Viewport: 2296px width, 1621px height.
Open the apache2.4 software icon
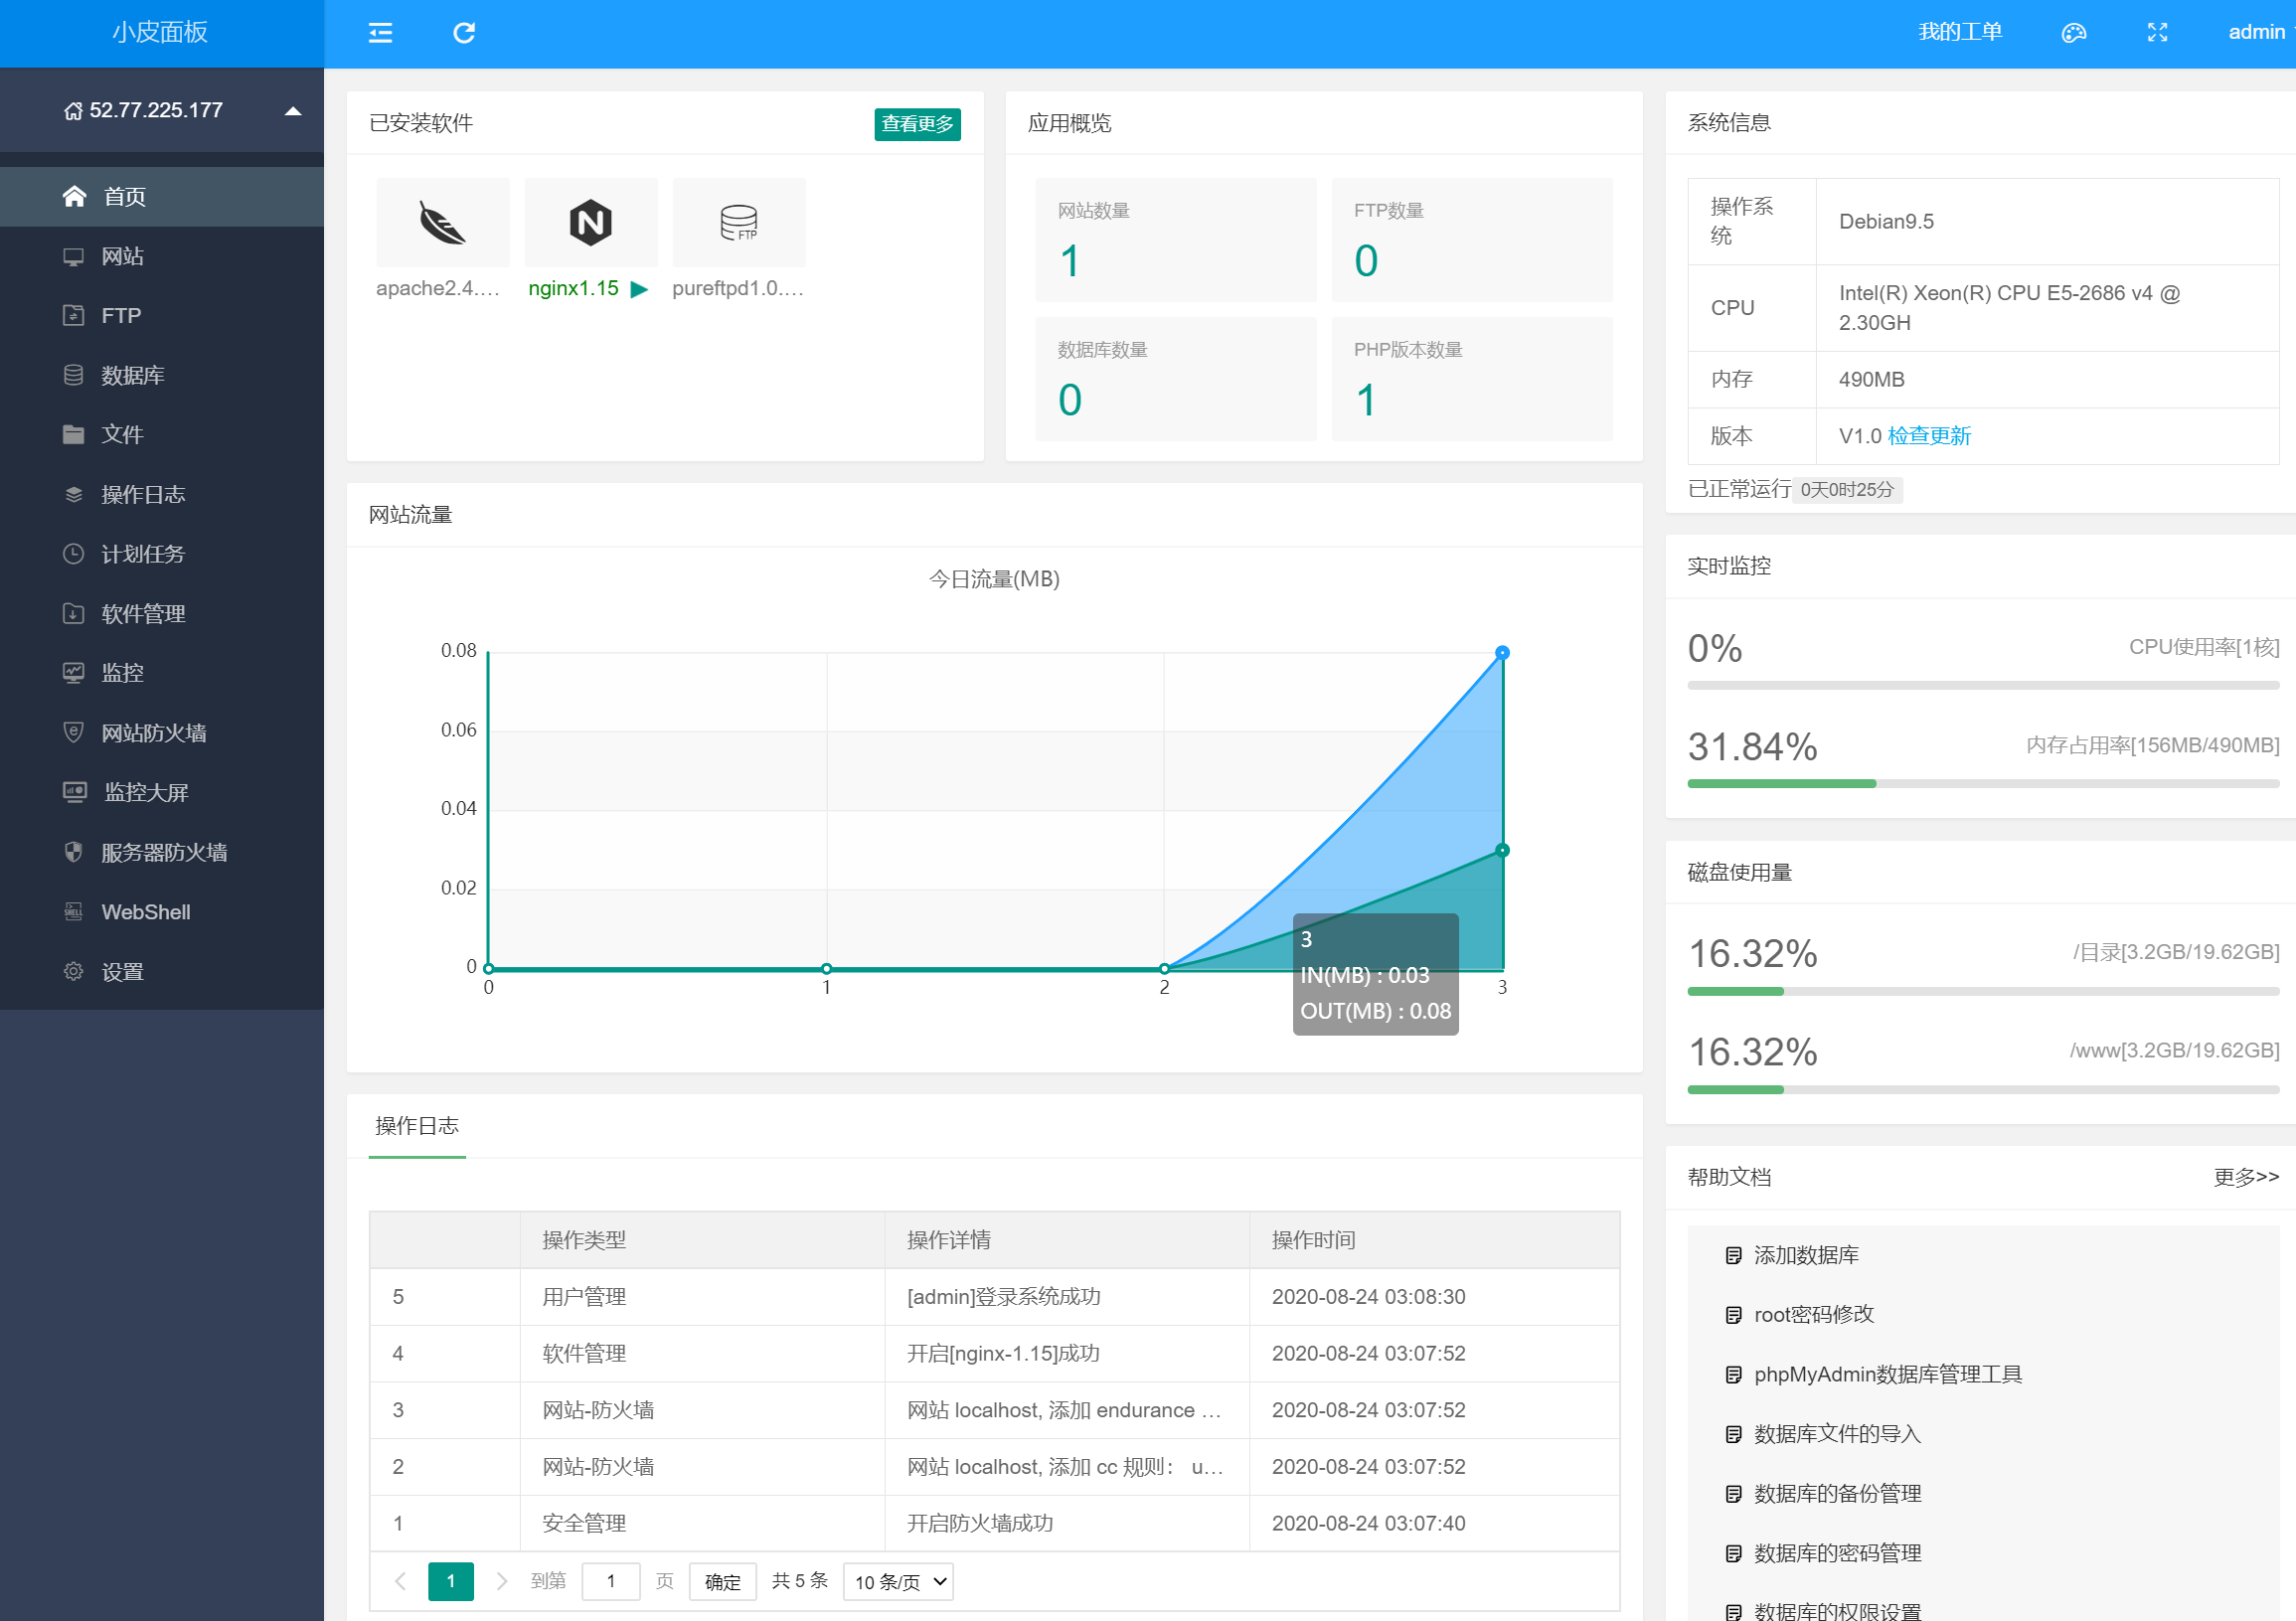[x=443, y=222]
